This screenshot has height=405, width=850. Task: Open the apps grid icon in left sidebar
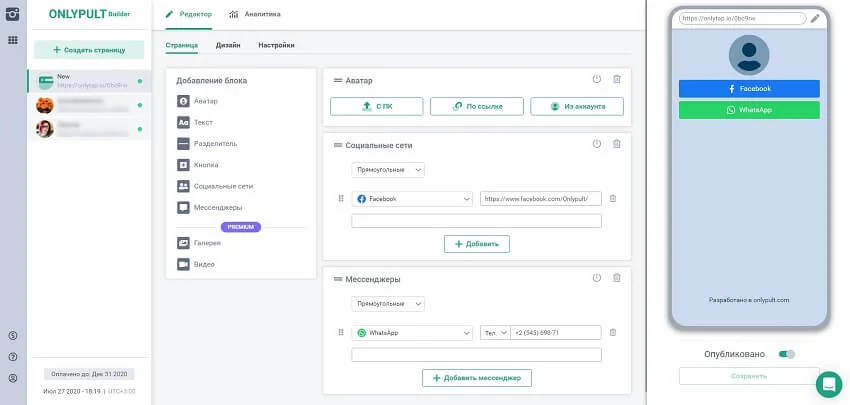[12, 40]
